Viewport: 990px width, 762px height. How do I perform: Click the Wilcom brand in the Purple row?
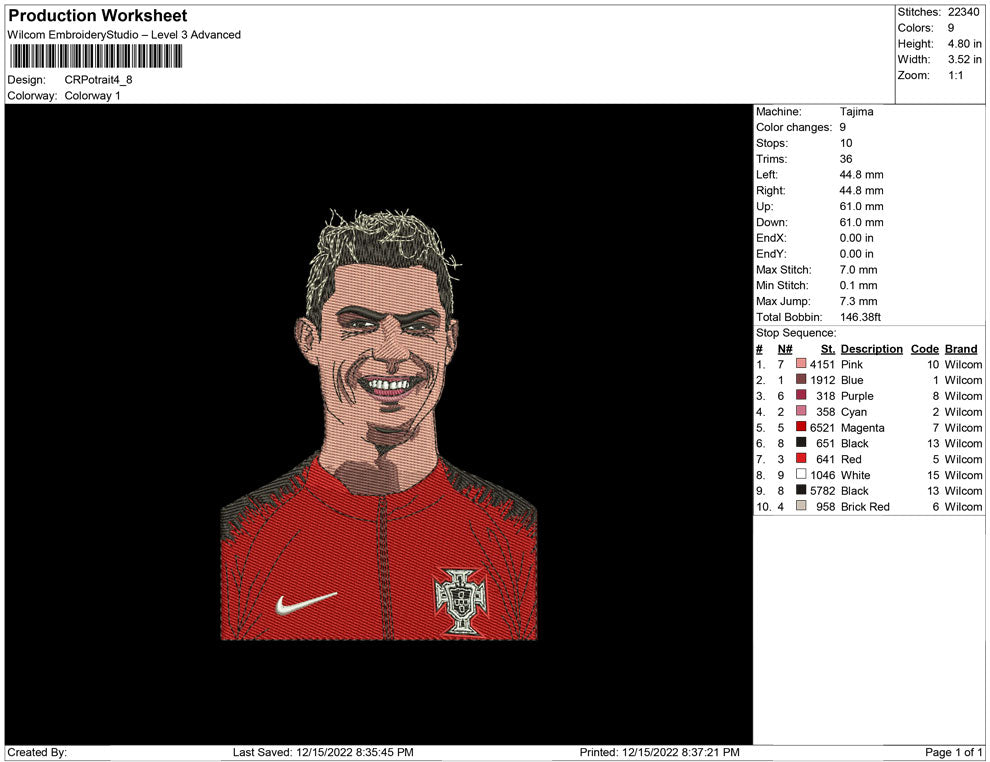pos(963,395)
